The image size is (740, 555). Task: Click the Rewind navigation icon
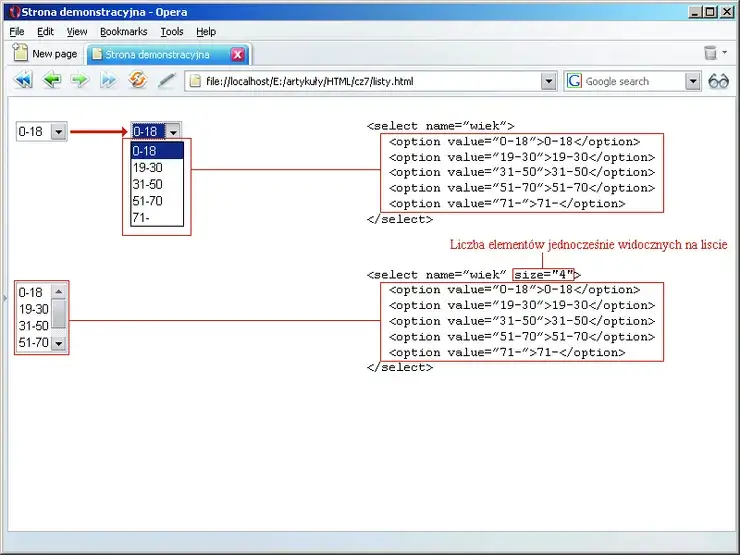[23, 80]
